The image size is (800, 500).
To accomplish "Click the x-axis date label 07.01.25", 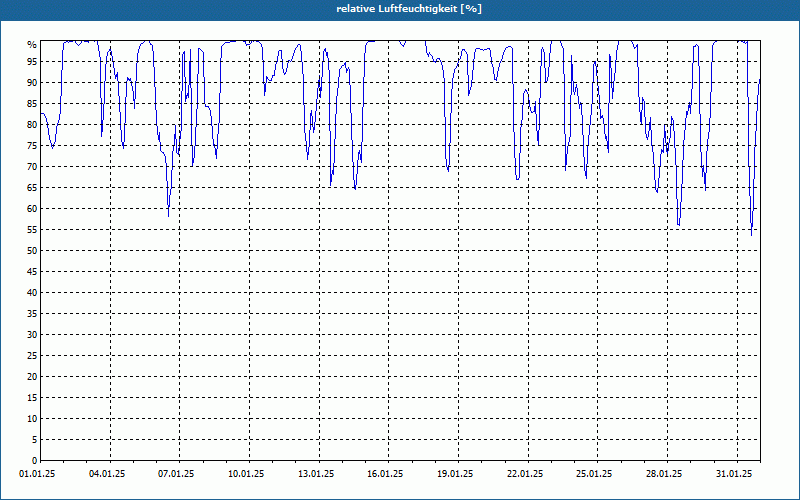I will coord(176,474).
